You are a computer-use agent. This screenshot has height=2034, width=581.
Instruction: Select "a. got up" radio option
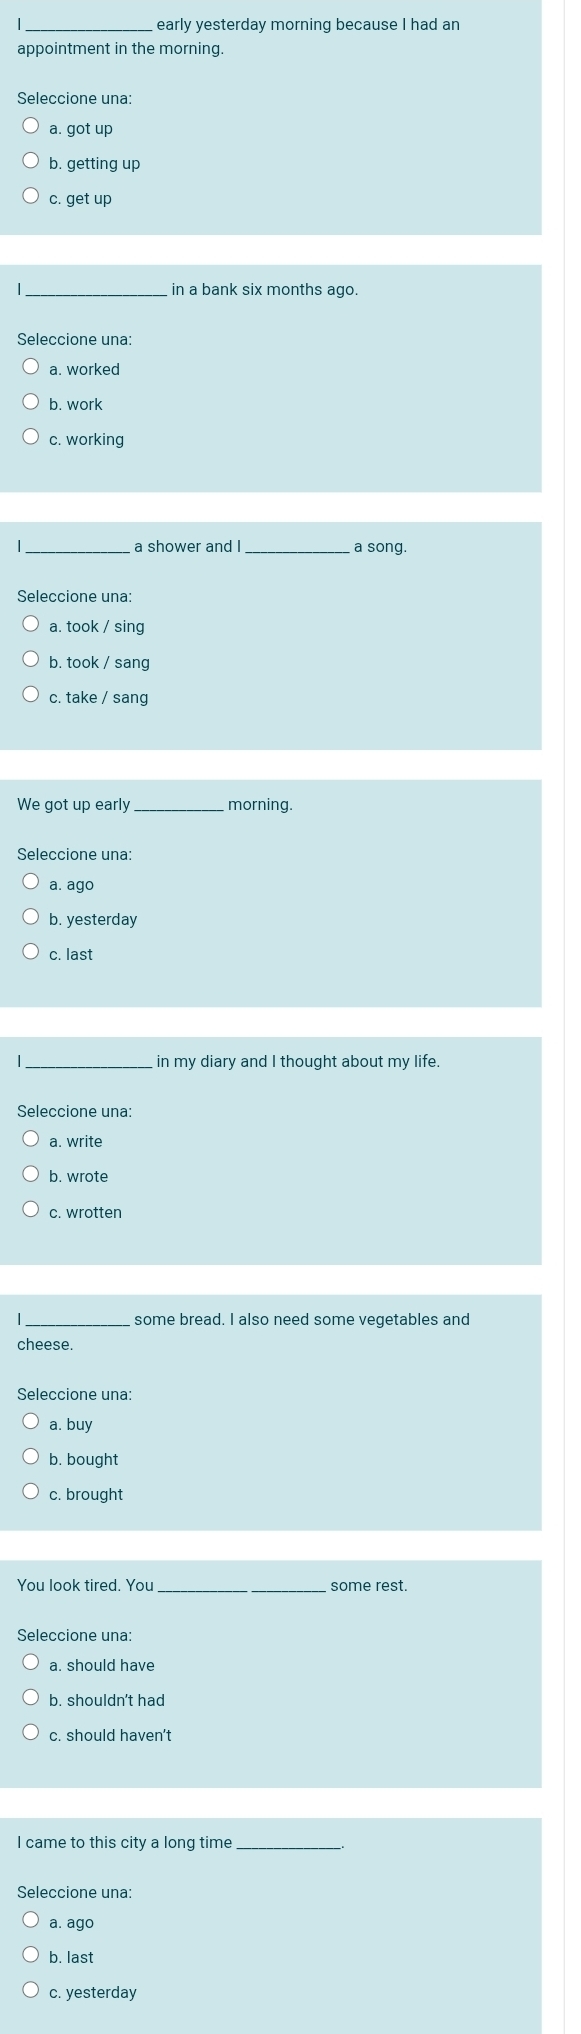[32, 128]
